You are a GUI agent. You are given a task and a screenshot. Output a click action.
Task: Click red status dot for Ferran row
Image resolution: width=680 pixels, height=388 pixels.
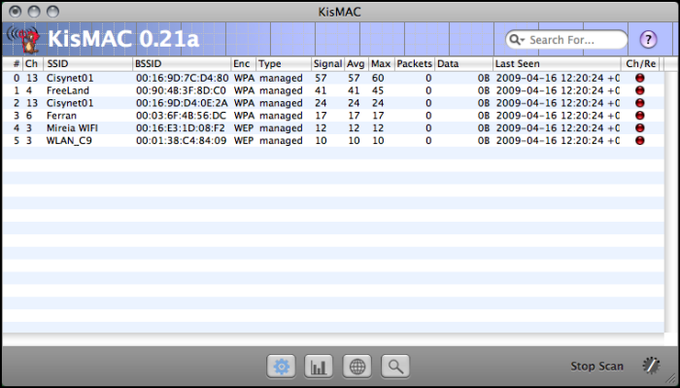640,116
